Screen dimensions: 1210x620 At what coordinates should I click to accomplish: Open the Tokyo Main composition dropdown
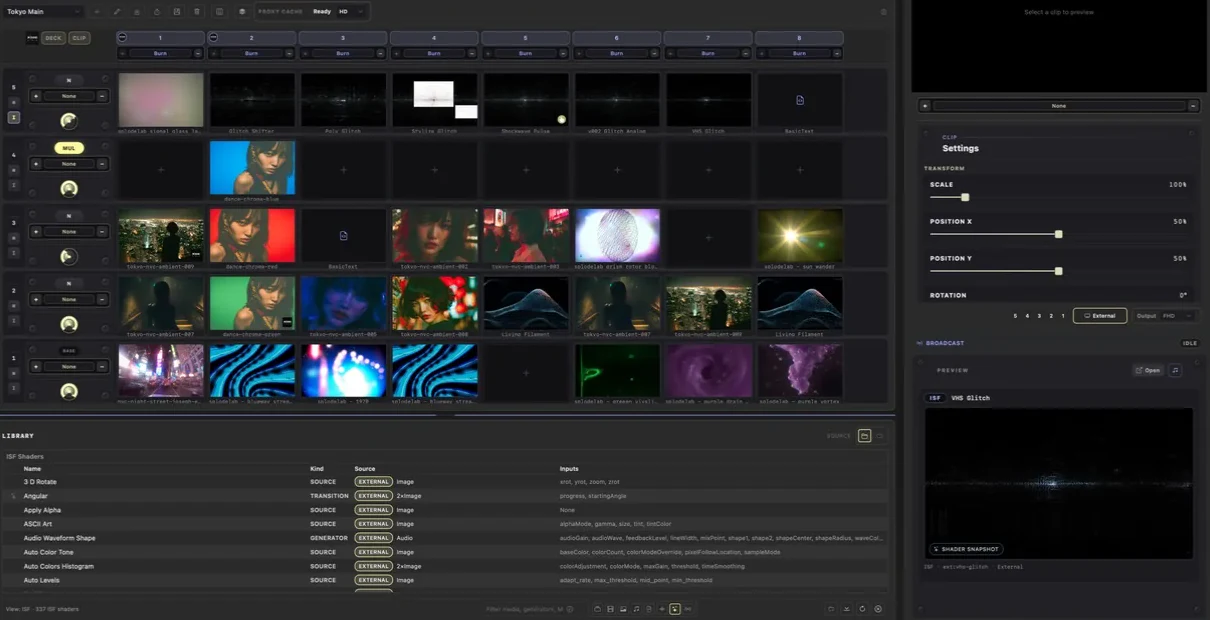[x=43, y=12]
